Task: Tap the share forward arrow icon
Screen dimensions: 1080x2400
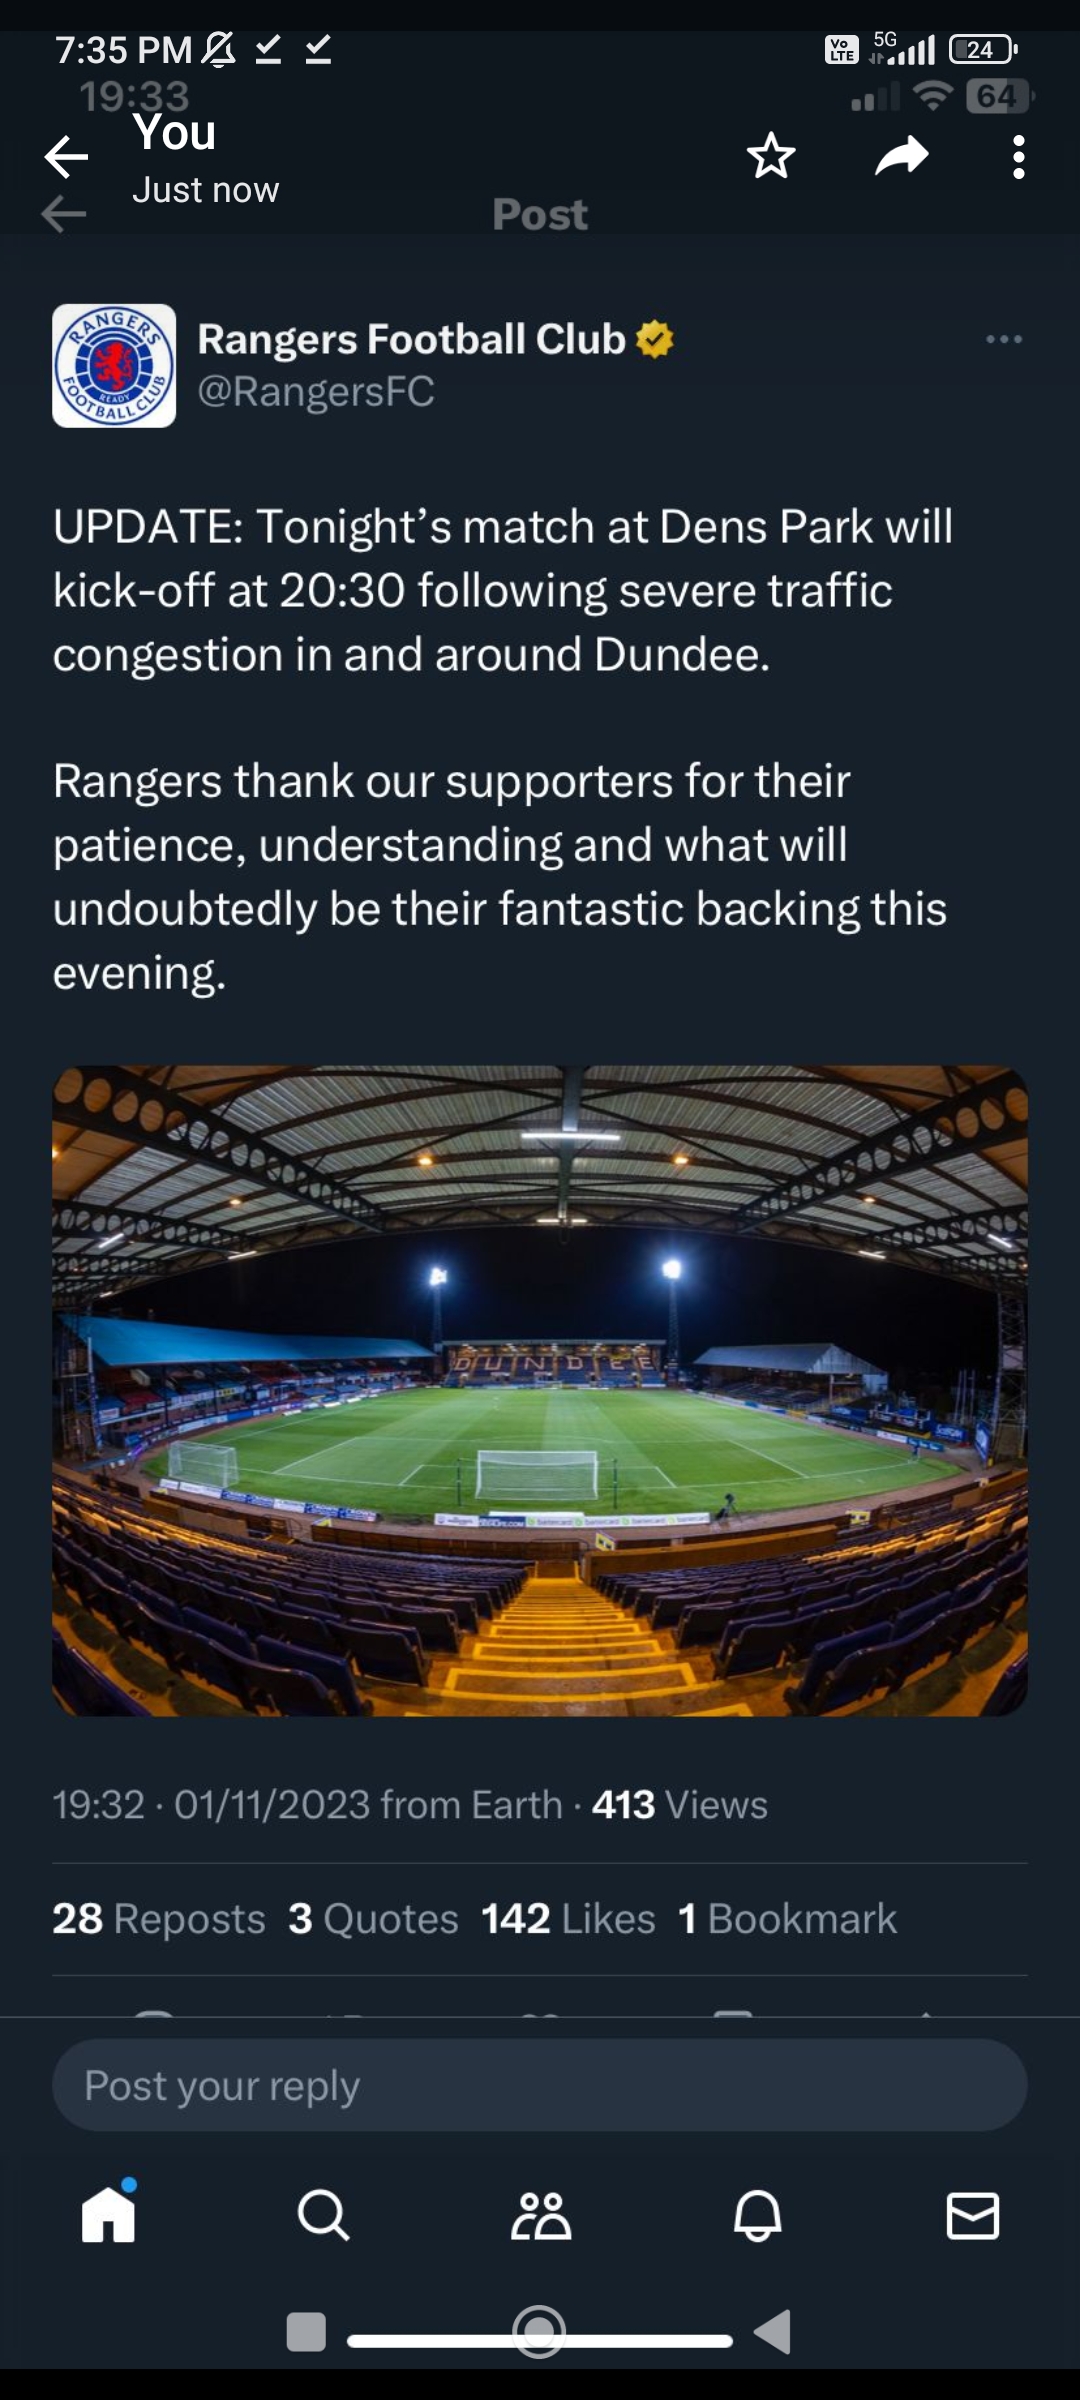Action: tap(901, 157)
